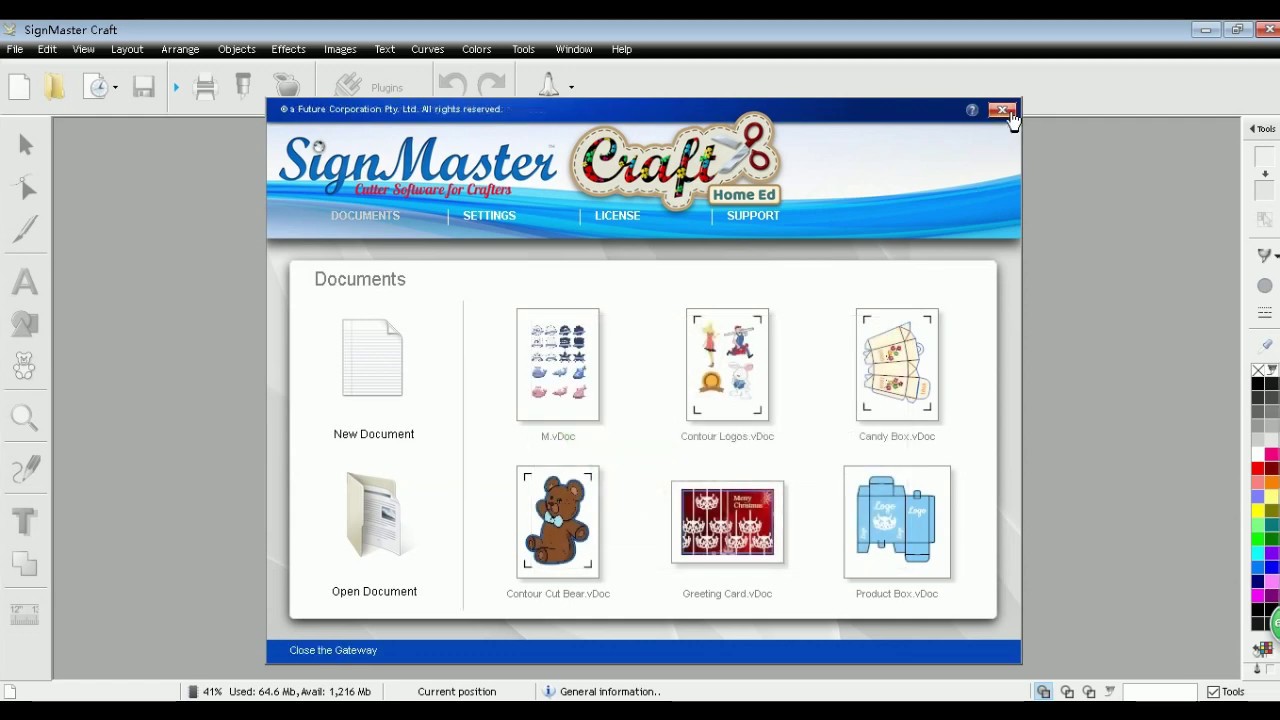Switch to the LICENSE gateway tab
This screenshot has width=1280, height=720.
(x=617, y=216)
